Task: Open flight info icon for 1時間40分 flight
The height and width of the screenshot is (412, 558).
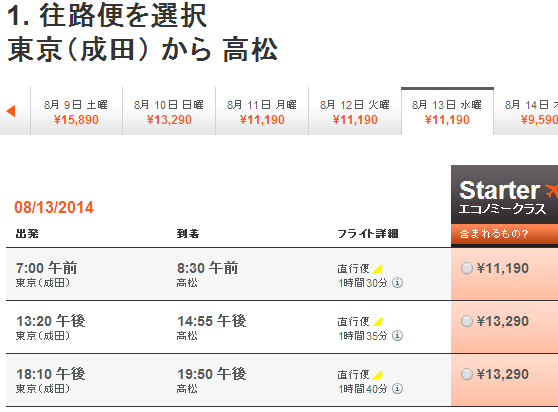Action: [x=397, y=389]
